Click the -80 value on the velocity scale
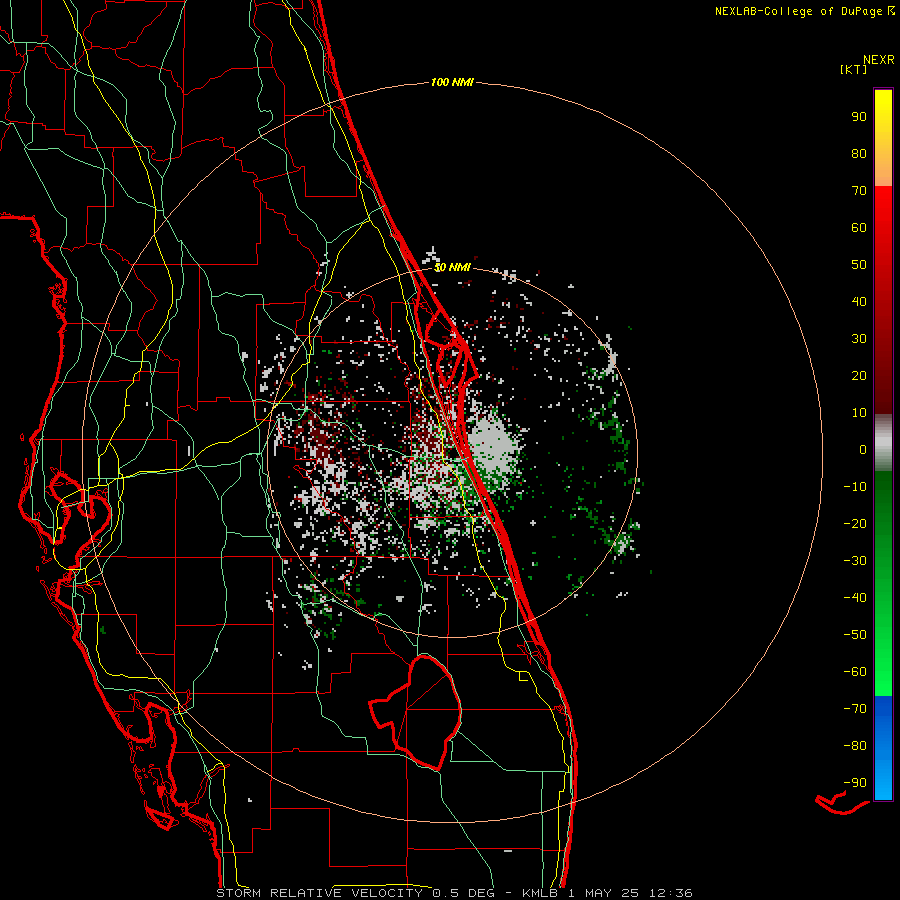The image size is (900, 900). point(855,746)
